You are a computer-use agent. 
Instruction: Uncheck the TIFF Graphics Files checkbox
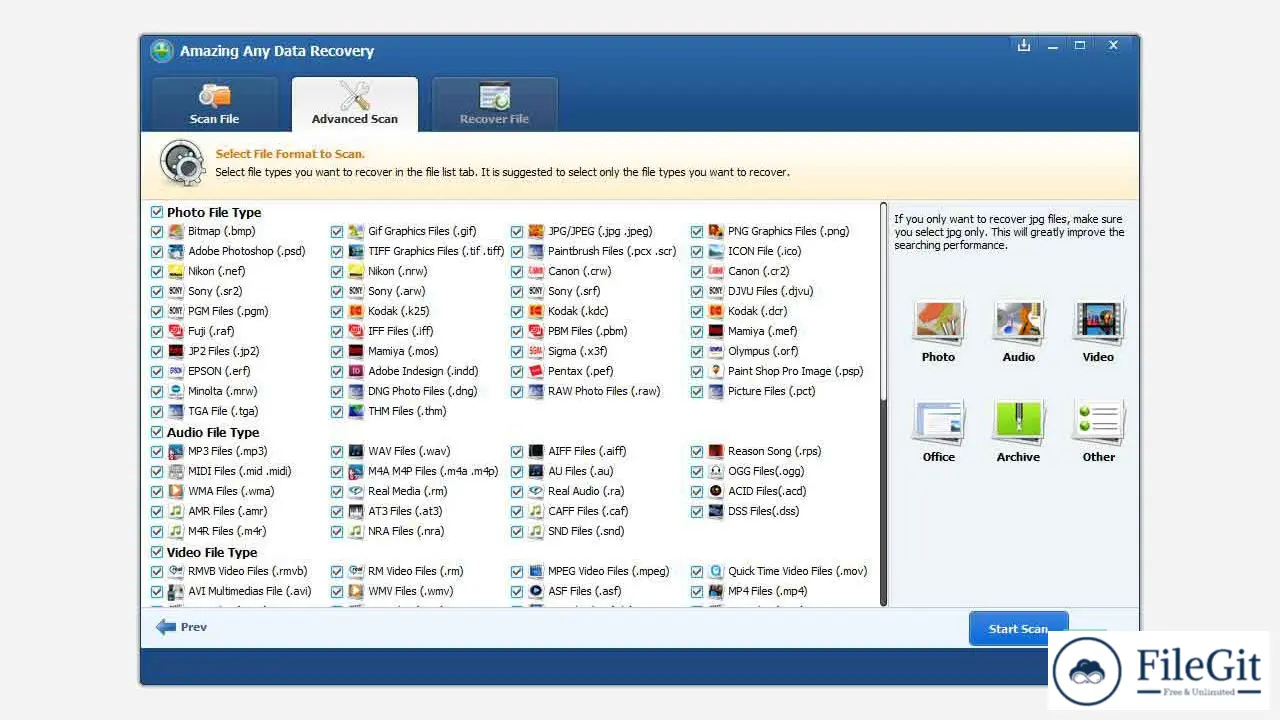tap(337, 251)
